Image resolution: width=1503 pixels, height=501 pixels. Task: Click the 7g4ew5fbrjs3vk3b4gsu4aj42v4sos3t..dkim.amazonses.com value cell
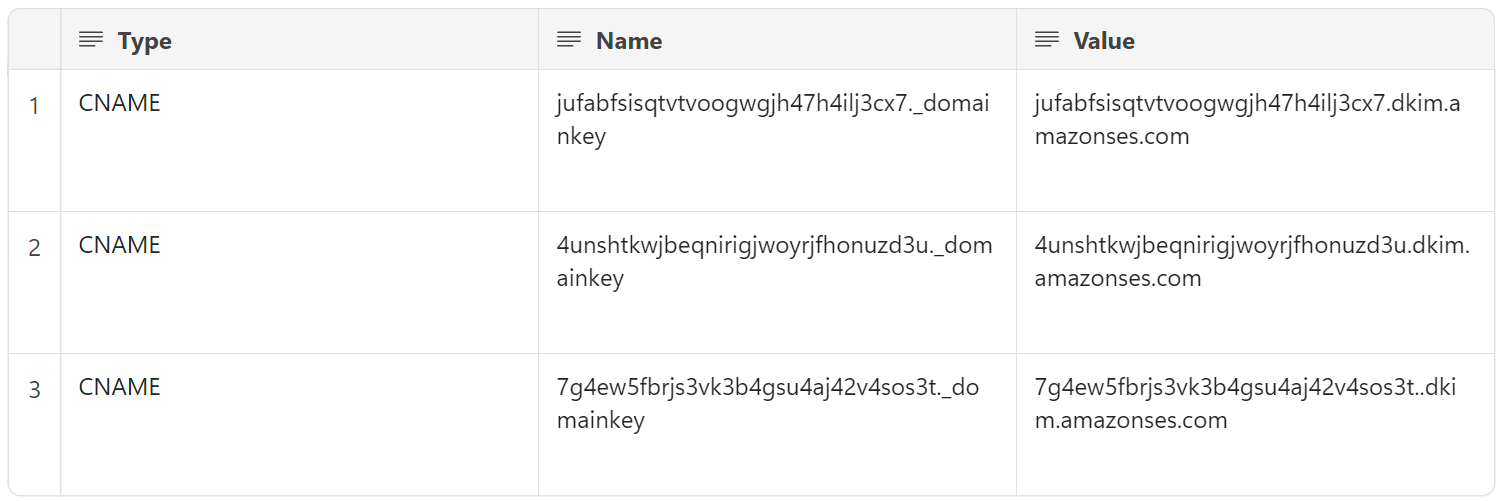[1255, 425]
